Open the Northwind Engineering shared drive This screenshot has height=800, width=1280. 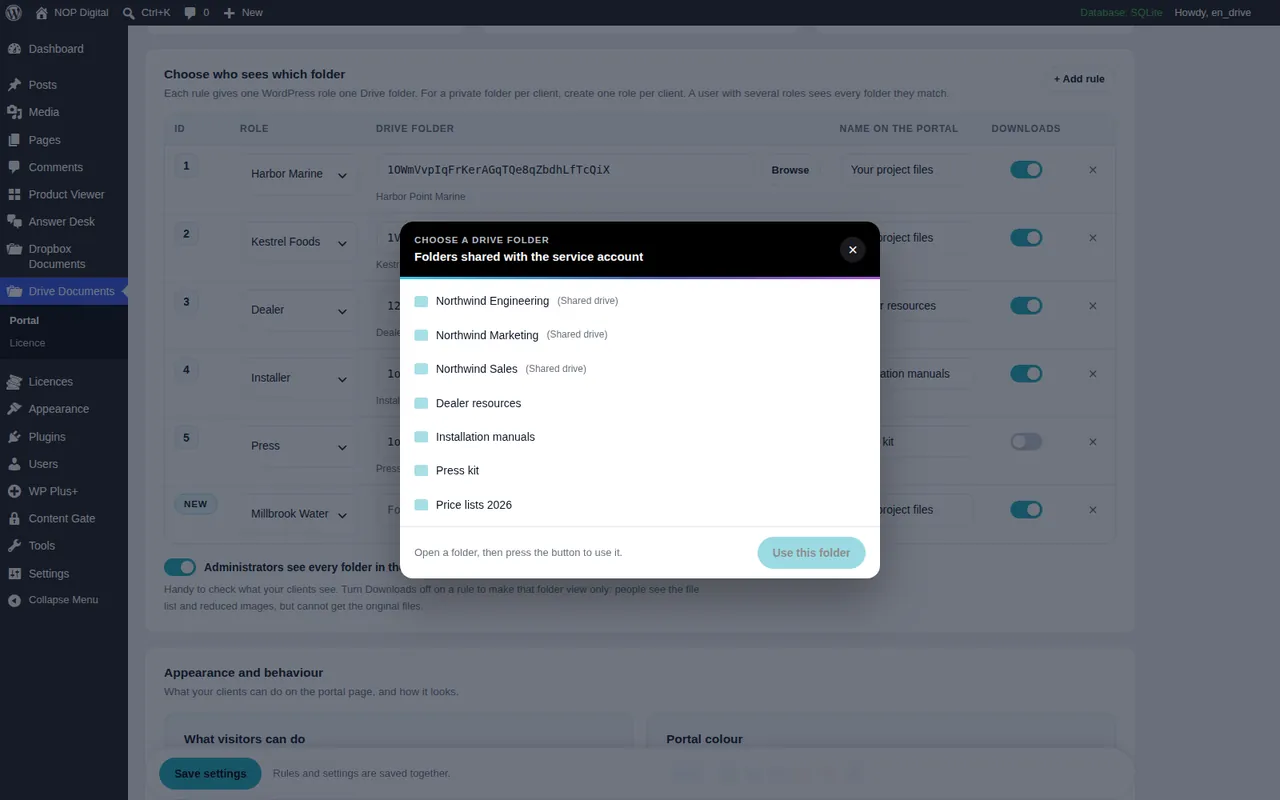click(x=640, y=301)
